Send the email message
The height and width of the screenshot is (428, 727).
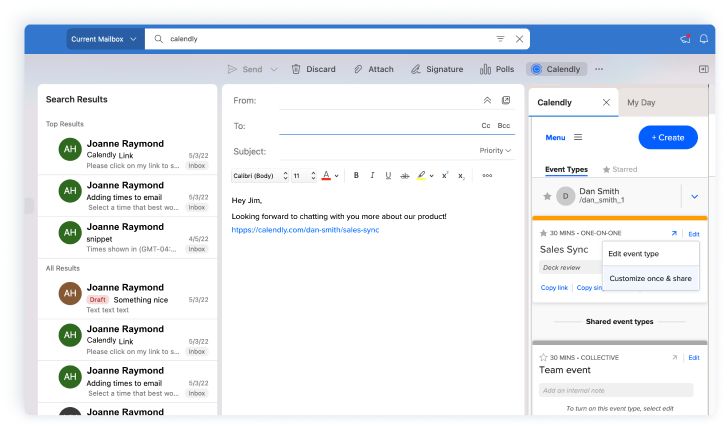click(246, 69)
